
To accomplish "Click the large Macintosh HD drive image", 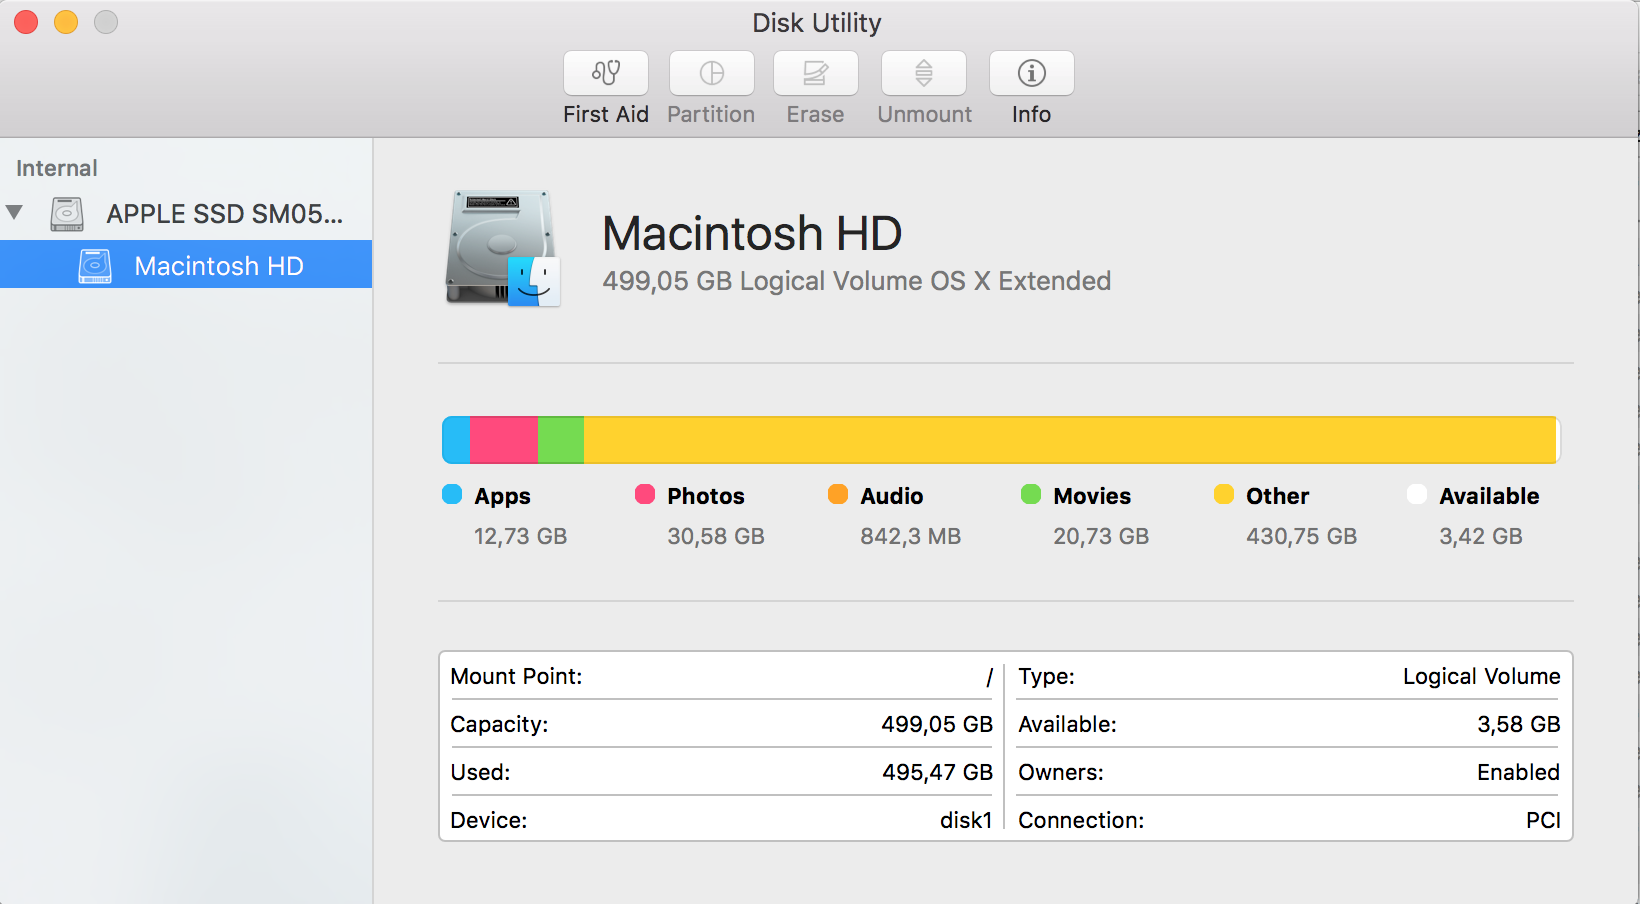I will coord(503,248).
